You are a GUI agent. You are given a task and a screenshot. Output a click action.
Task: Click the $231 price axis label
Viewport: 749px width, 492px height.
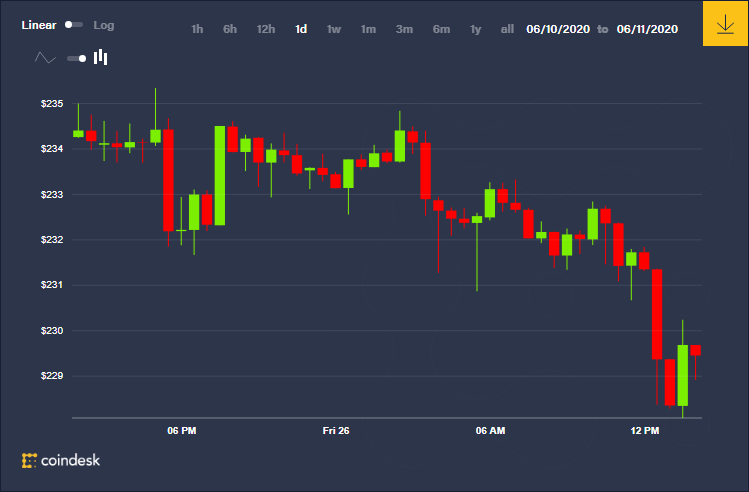(x=52, y=285)
